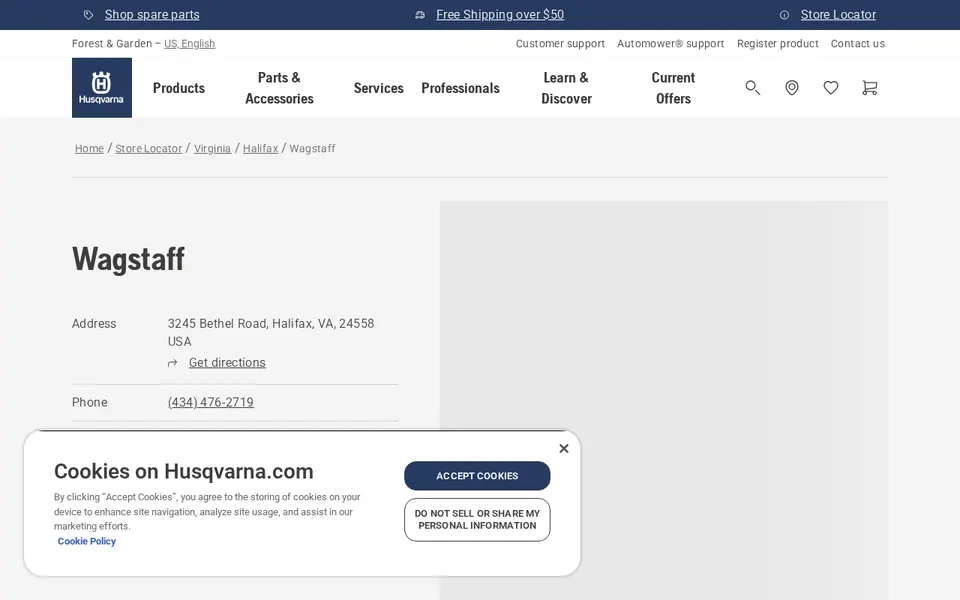Click the Cookies on Husqvarna.com heading
960x600 pixels.
184,471
